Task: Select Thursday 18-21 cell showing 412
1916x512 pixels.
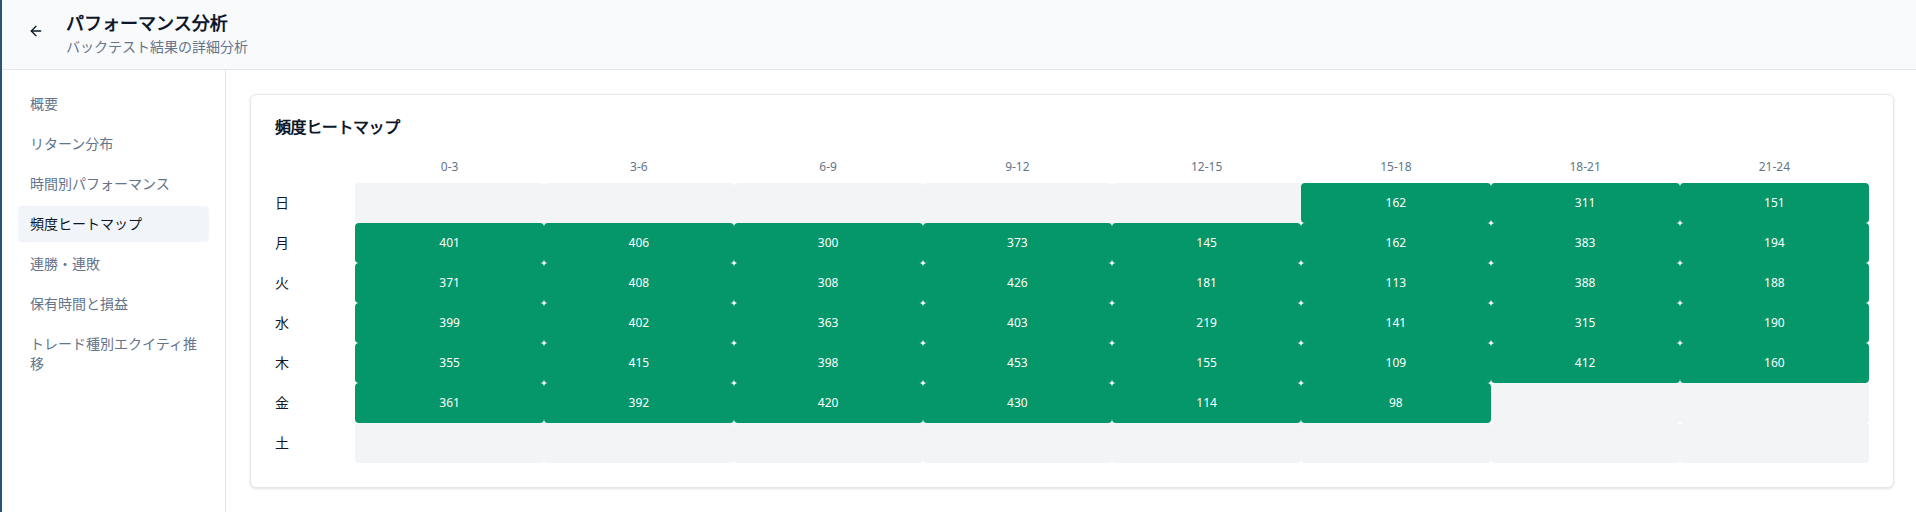Action: click(x=1584, y=363)
